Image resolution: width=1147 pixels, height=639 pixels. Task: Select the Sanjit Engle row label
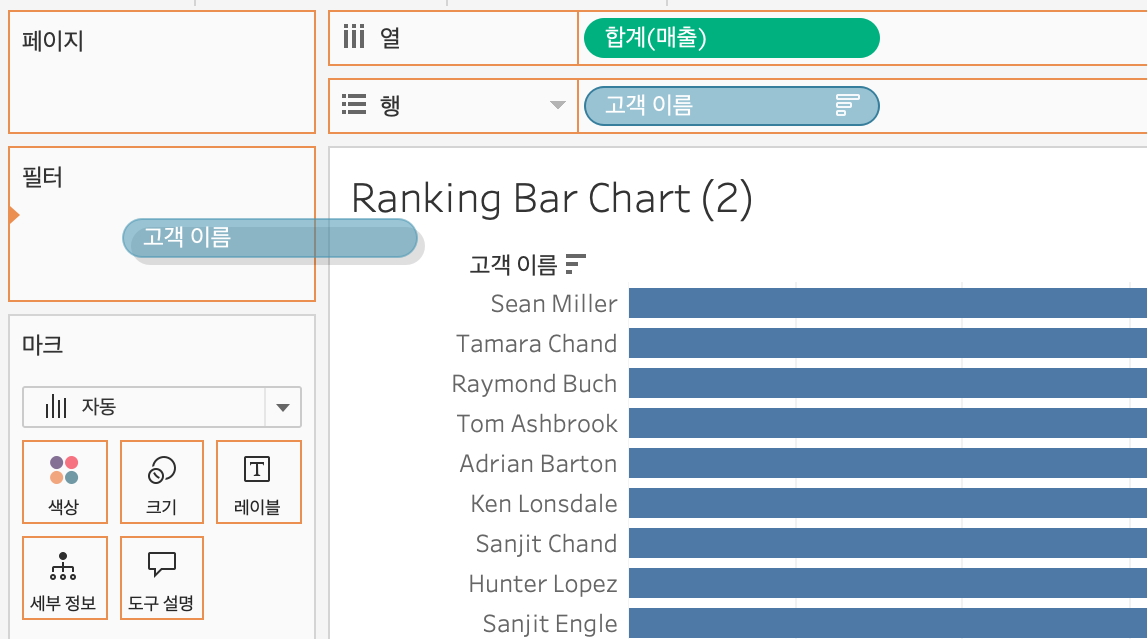click(550, 624)
